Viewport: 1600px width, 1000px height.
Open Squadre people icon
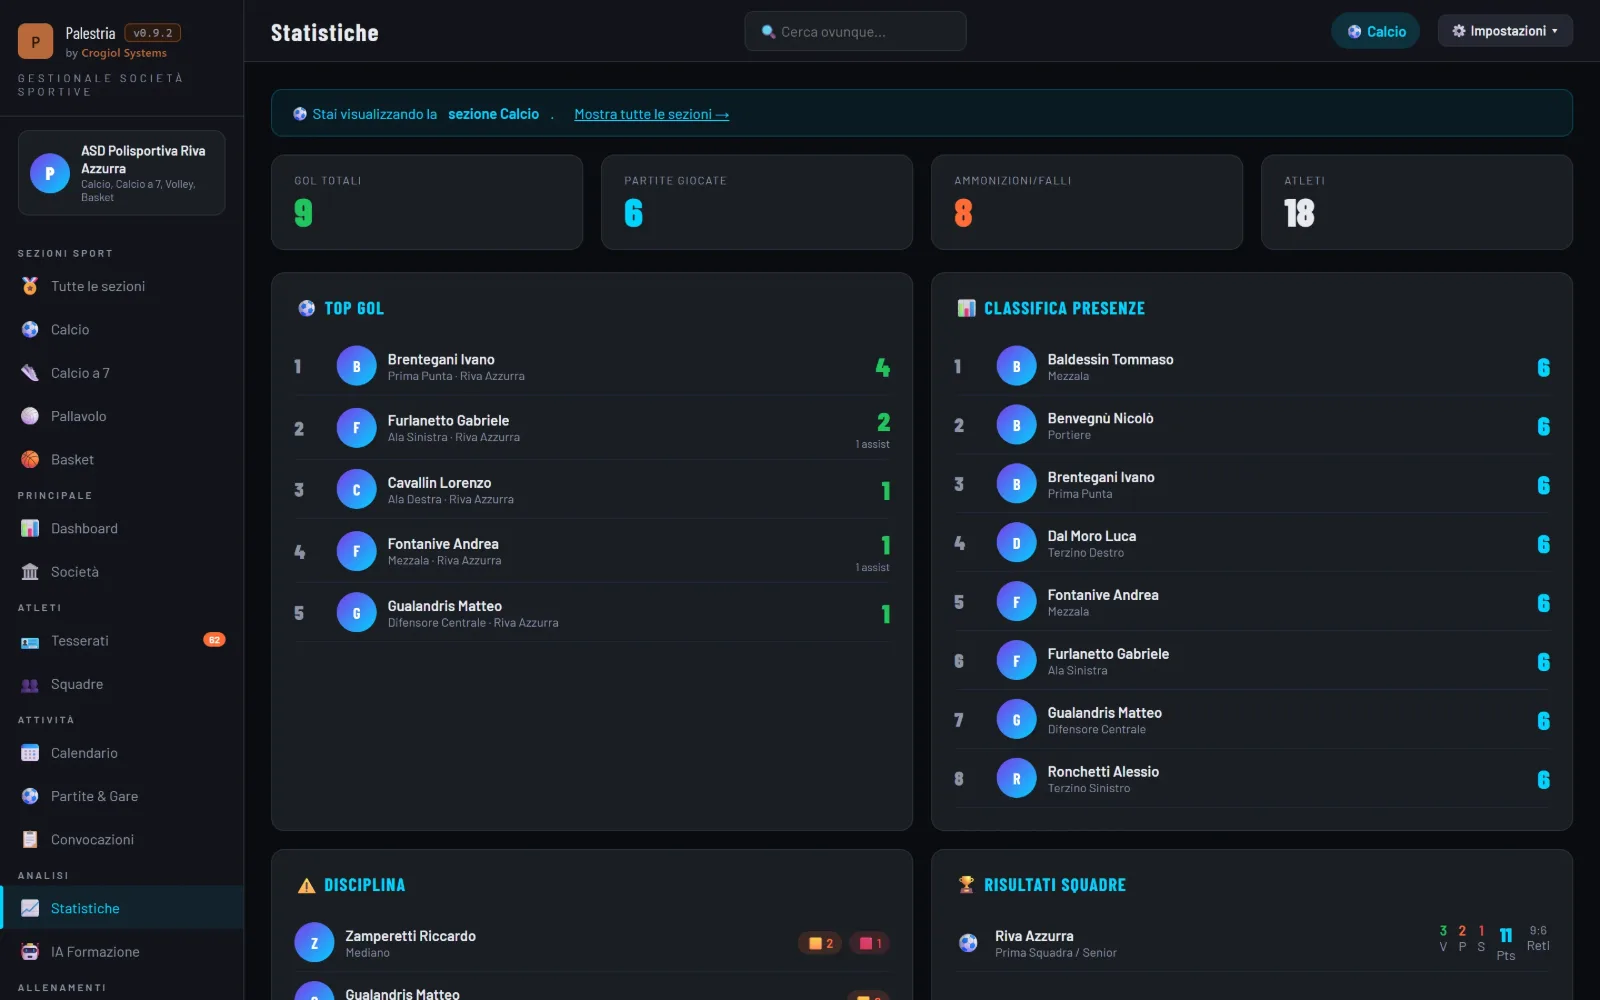pyautogui.click(x=30, y=684)
